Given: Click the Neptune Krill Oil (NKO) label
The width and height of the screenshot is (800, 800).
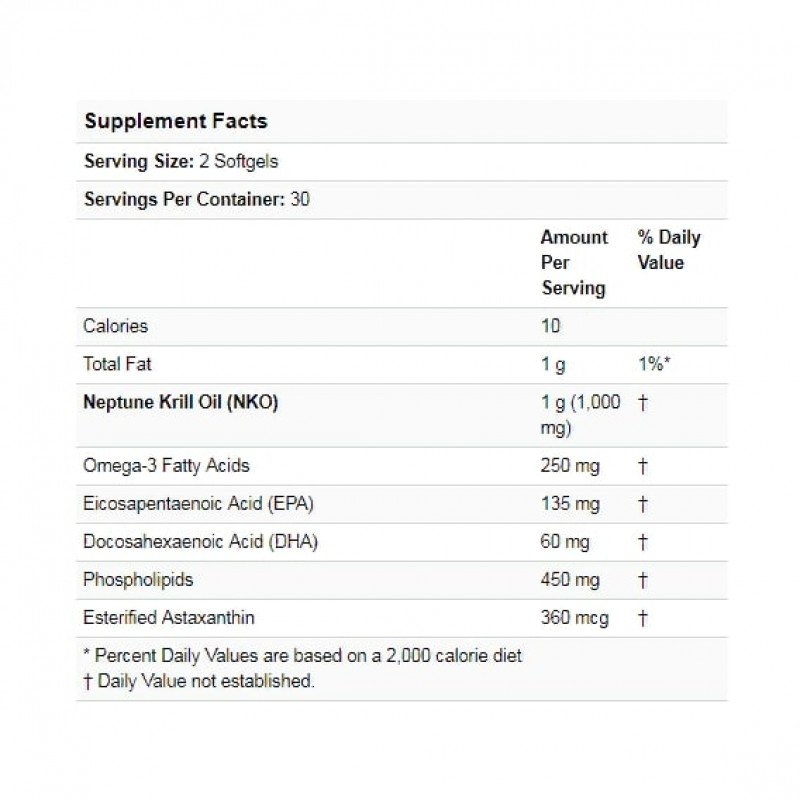Looking at the screenshot, I should pyautogui.click(x=180, y=404).
